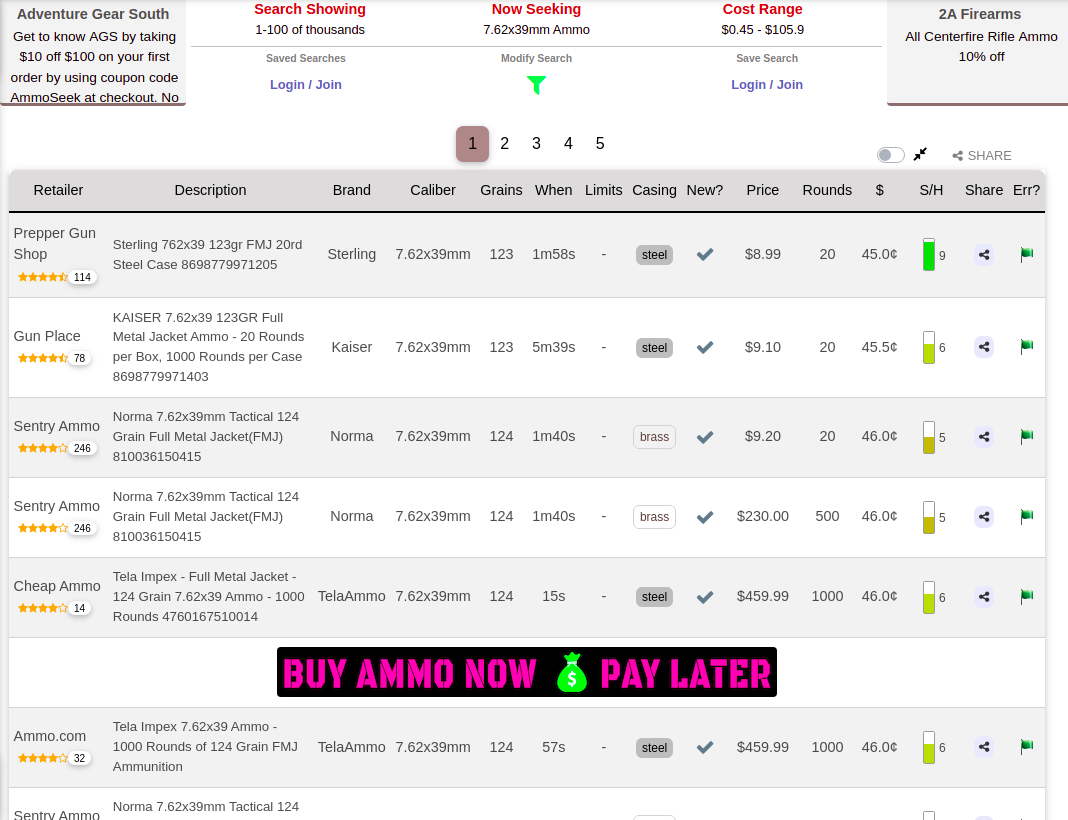Flag an error on Cheap Ammo row
This screenshot has height=820, width=1068.
pyautogui.click(x=1026, y=597)
